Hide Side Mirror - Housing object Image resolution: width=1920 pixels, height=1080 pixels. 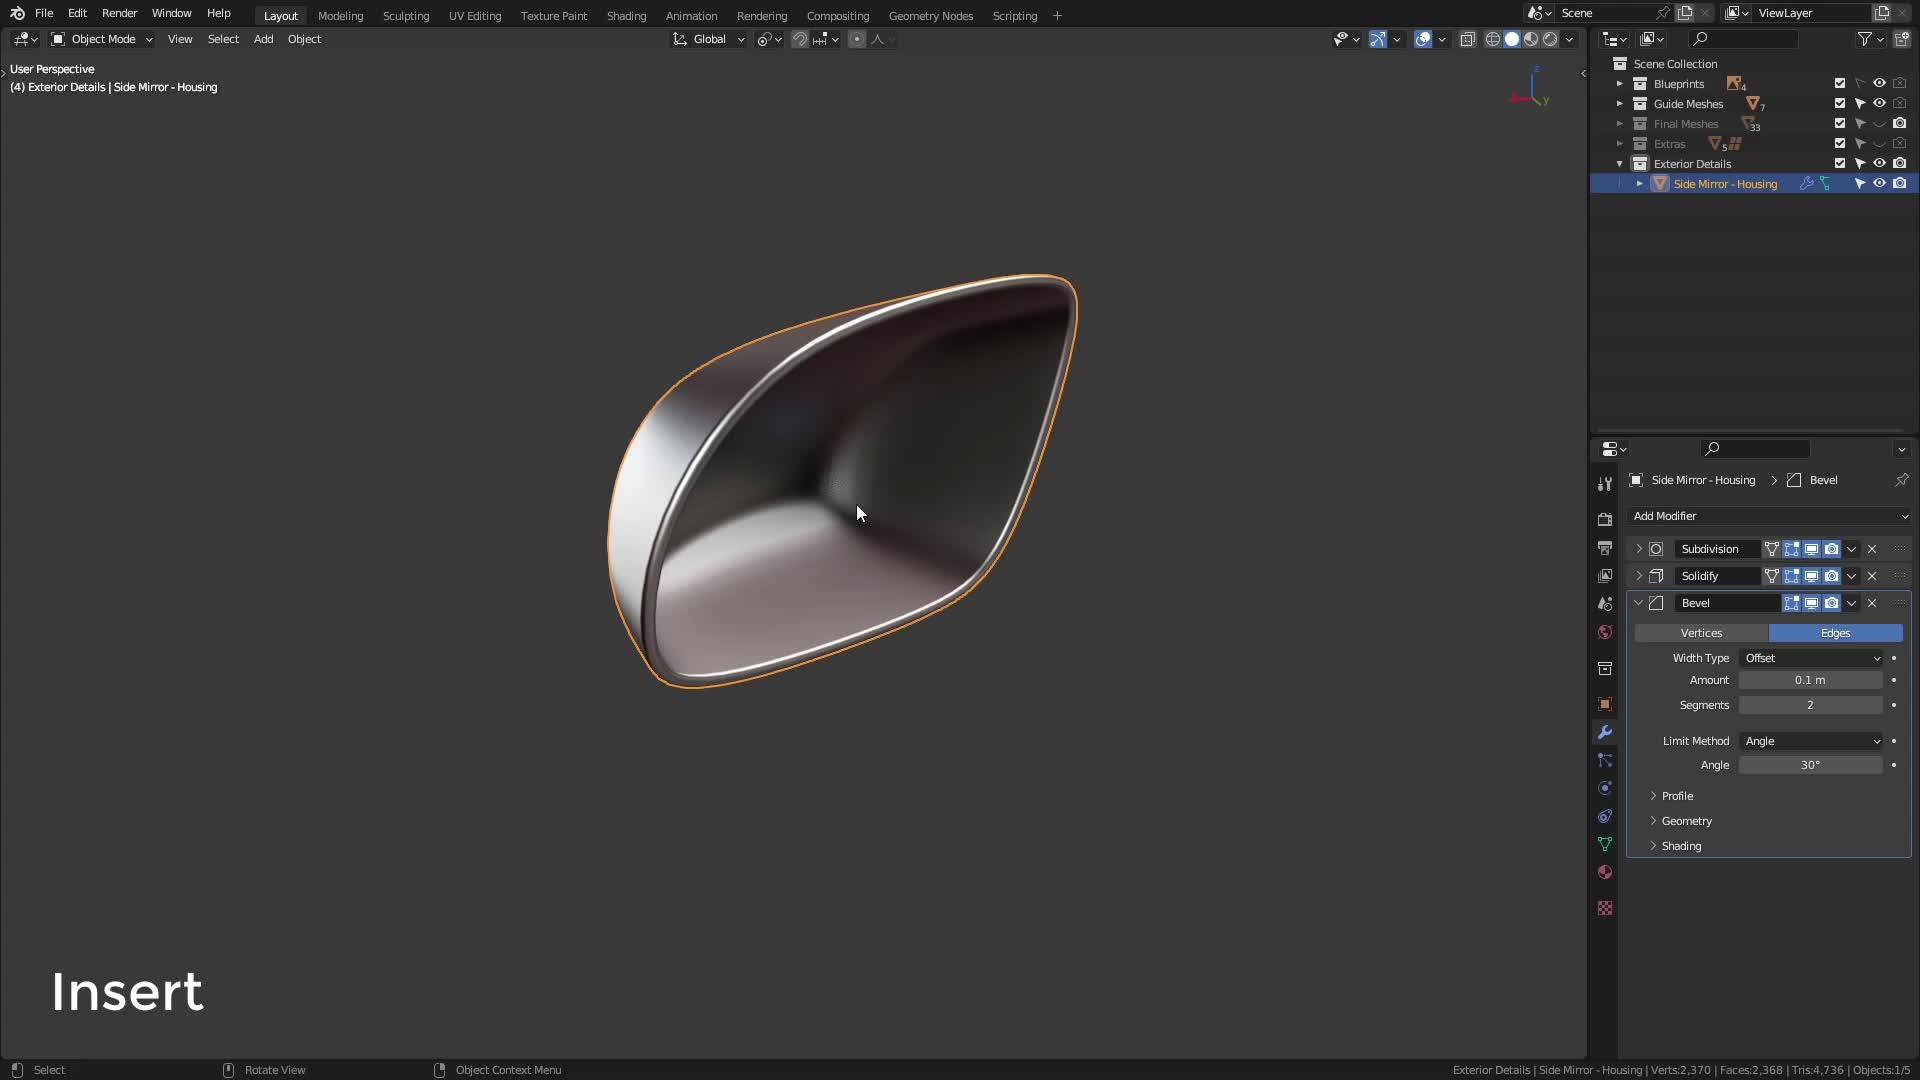tap(1879, 184)
